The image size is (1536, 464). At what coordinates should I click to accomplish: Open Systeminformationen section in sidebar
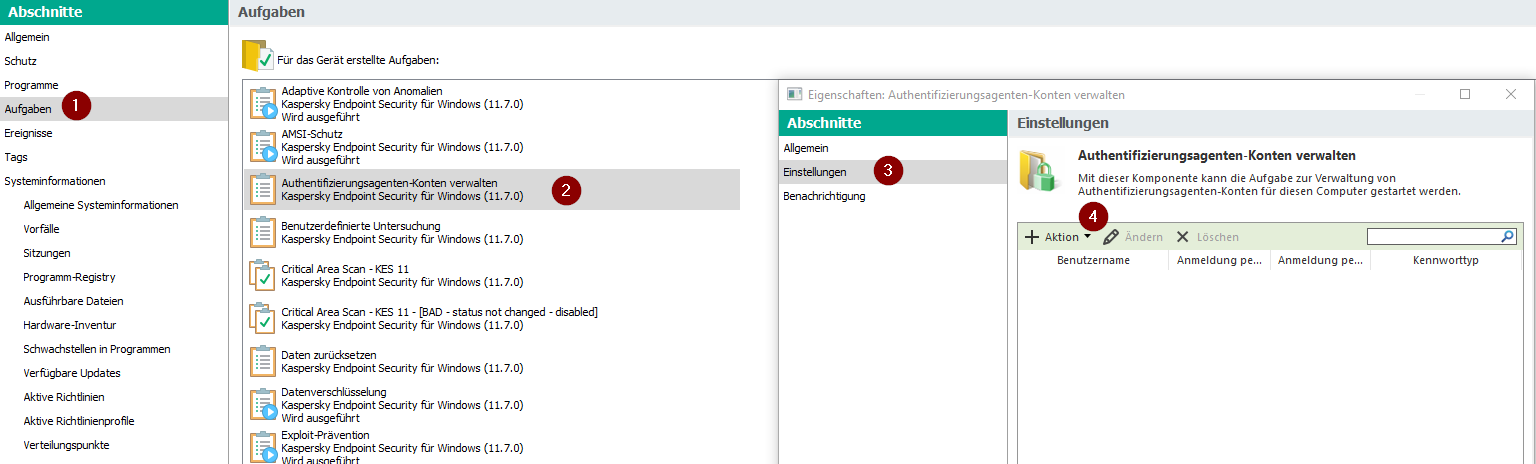55,181
